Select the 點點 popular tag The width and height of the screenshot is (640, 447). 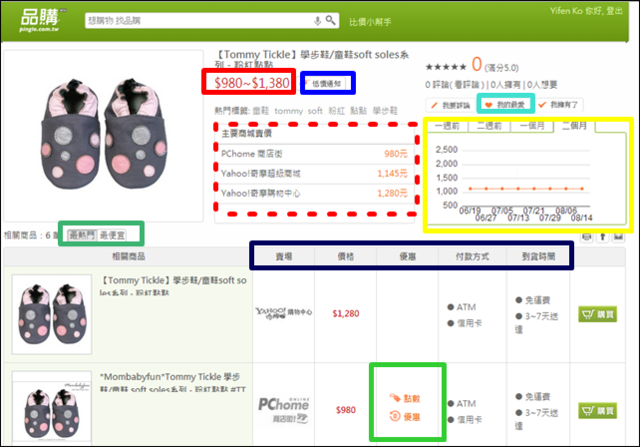(358, 111)
